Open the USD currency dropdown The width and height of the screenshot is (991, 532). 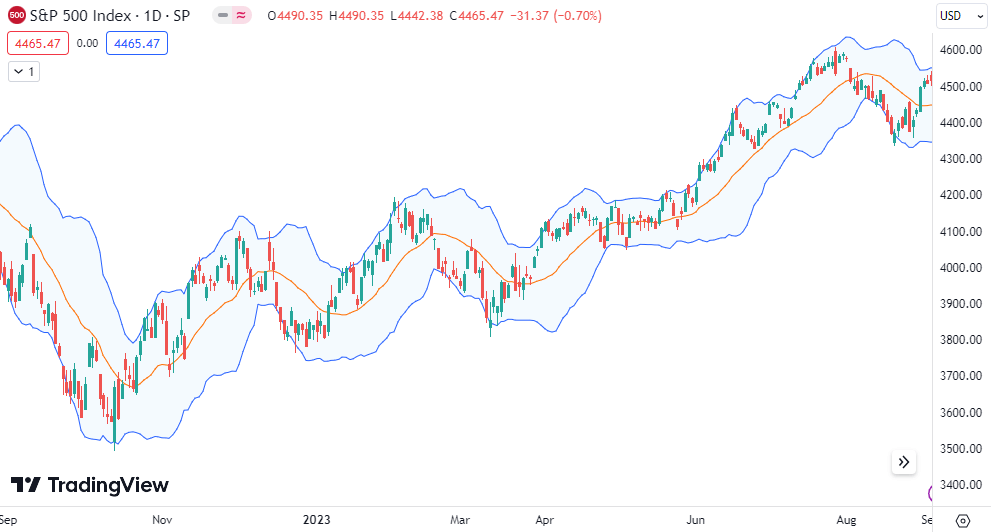(961, 16)
